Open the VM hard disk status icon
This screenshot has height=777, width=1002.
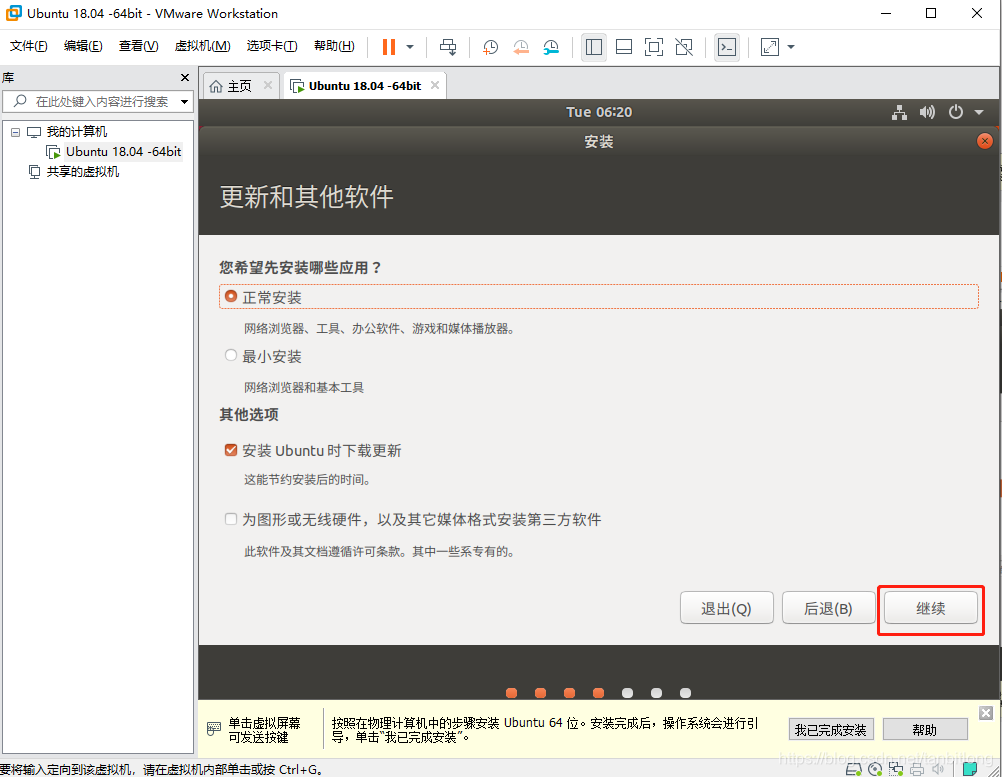pos(853,768)
